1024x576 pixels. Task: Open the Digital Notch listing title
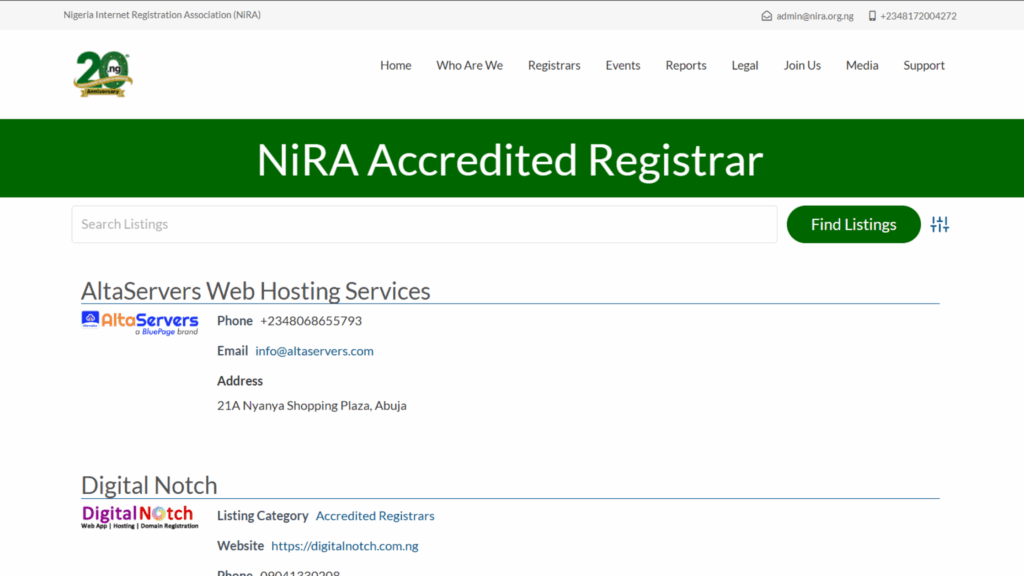coord(149,485)
